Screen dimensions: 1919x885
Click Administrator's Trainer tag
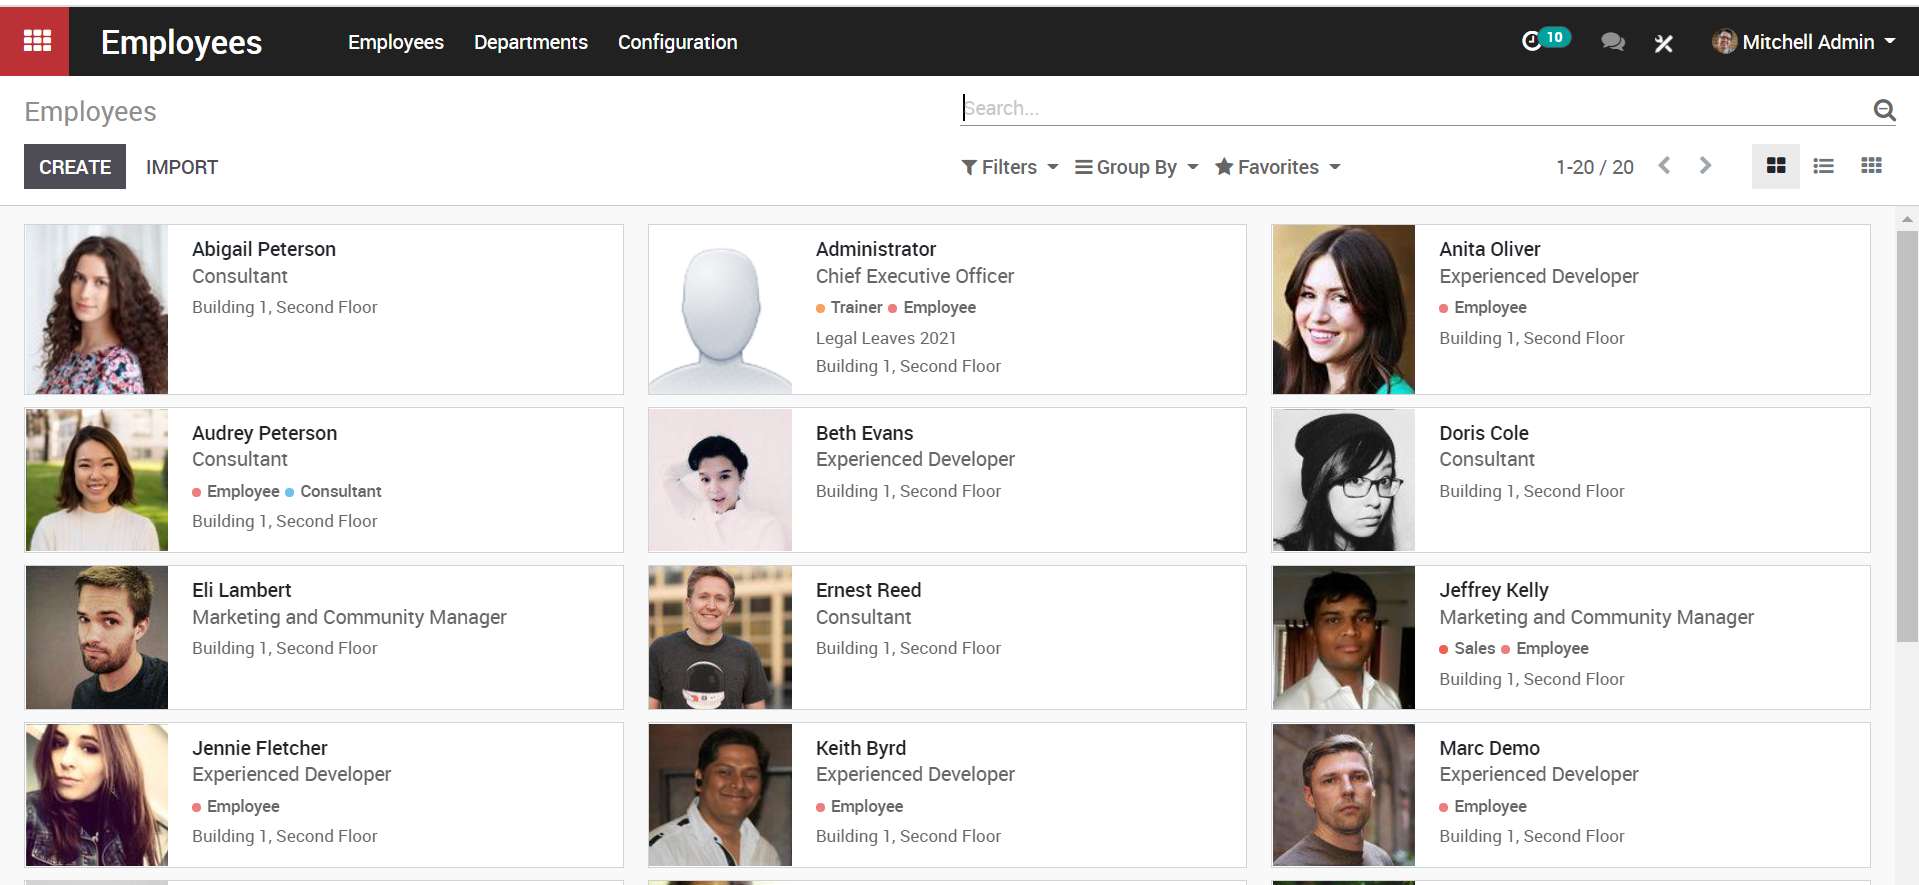pos(850,307)
